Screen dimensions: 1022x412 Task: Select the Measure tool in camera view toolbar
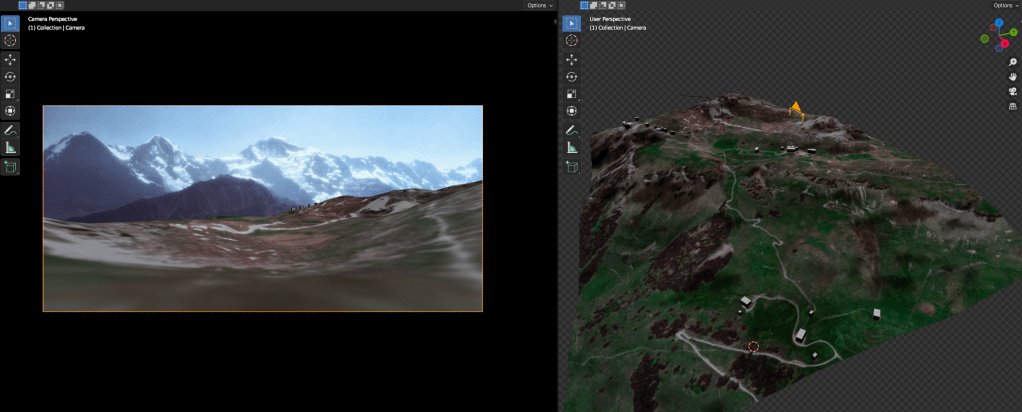[x=10, y=147]
